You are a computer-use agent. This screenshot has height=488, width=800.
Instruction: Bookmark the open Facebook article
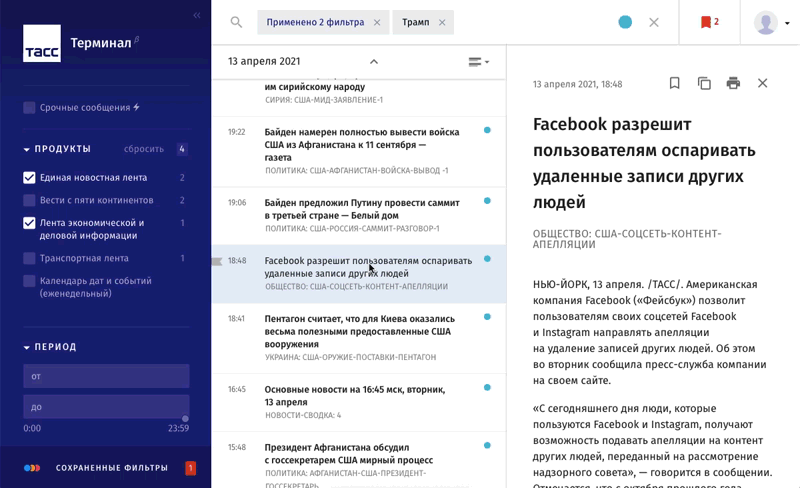pyautogui.click(x=674, y=83)
